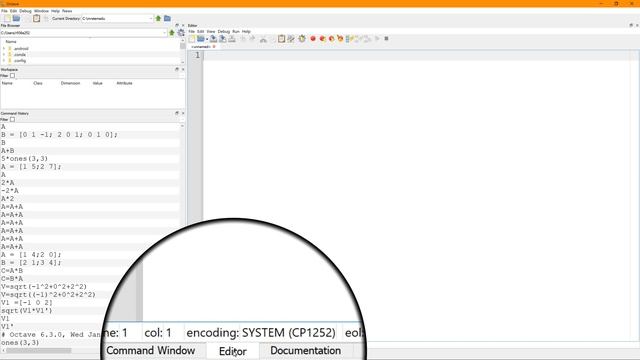Sort Workspace by Dimension column
The height and width of the screenshot is (360, 640).
pos(70,83)
